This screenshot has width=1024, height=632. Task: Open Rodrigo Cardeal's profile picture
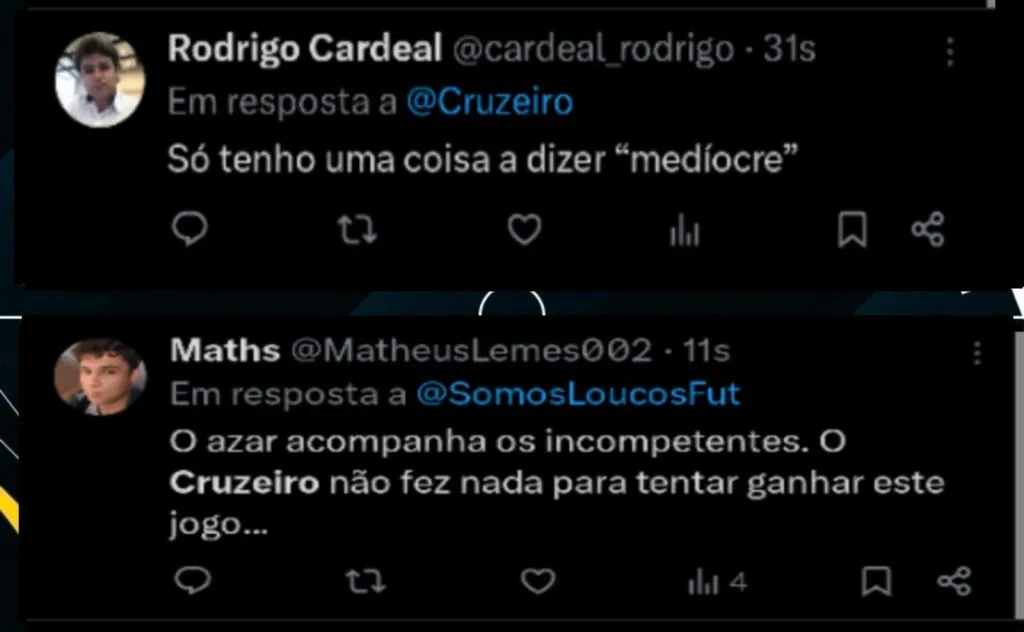(x=100, y=80)
